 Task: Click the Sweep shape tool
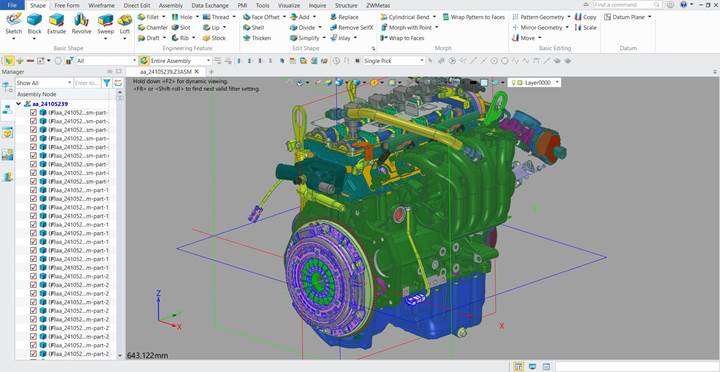point(106,24)
